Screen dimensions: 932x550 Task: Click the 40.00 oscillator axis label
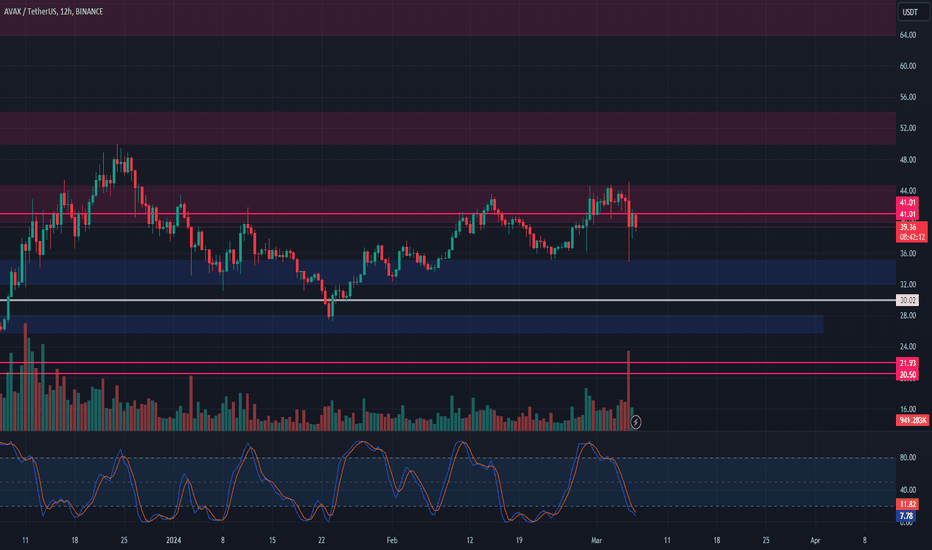click(x=908, y=490)
